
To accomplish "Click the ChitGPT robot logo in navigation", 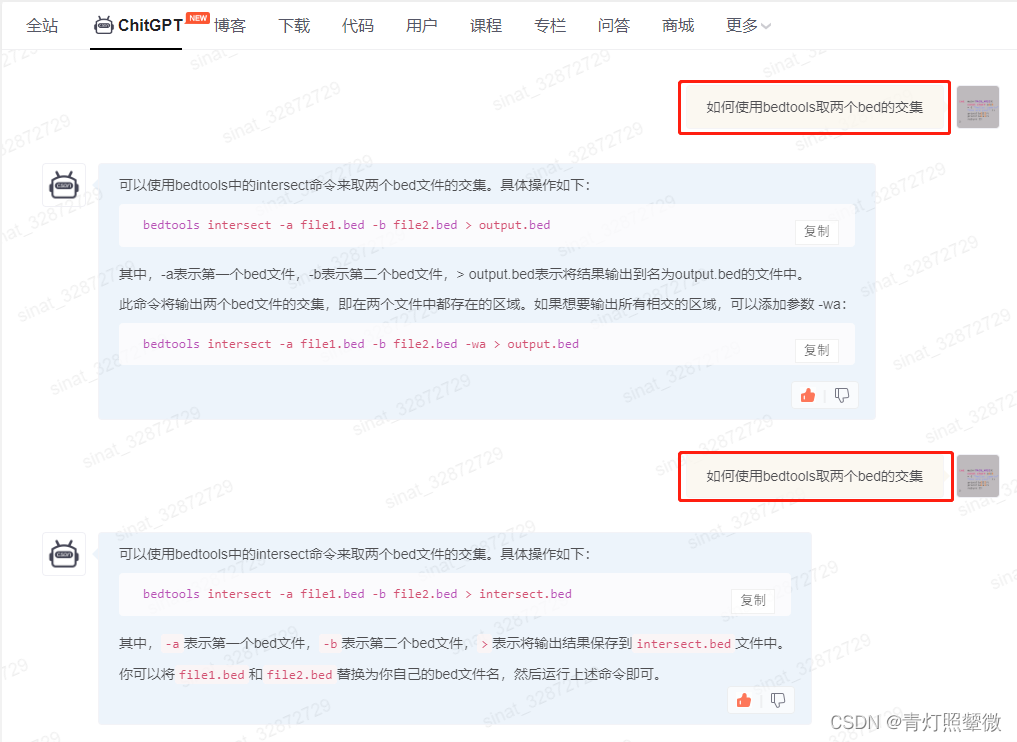I will 103,26.
